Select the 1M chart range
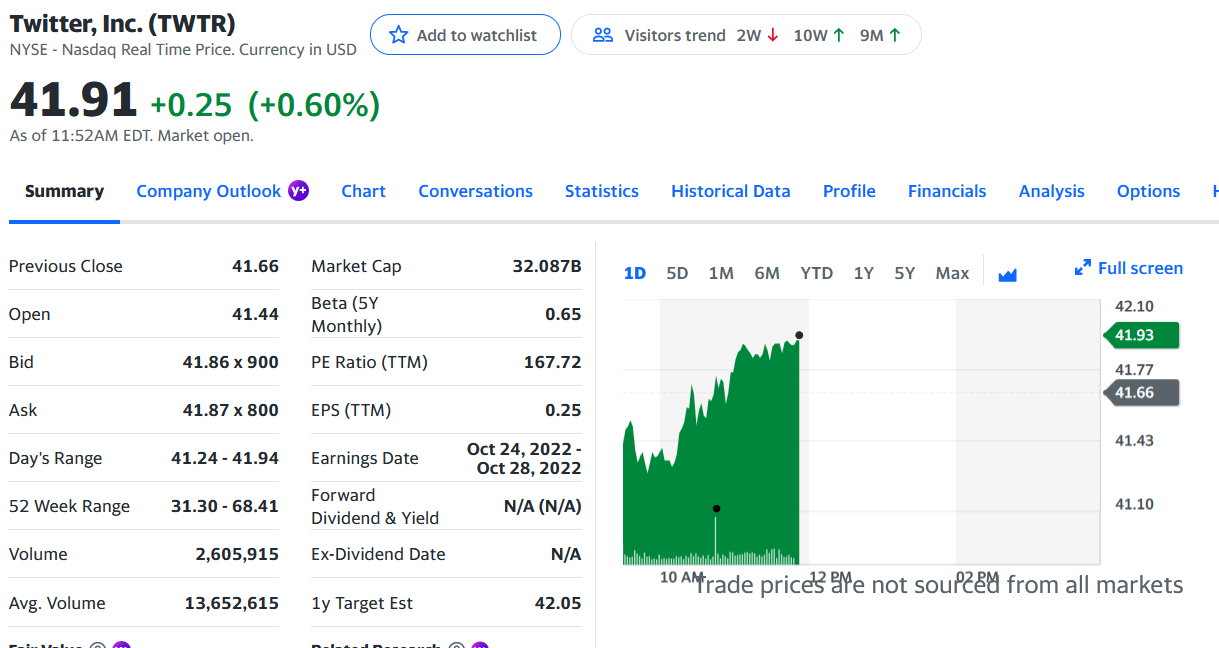Image resolution: width=1219 pixels, height=648 pixels. (721, 273)
